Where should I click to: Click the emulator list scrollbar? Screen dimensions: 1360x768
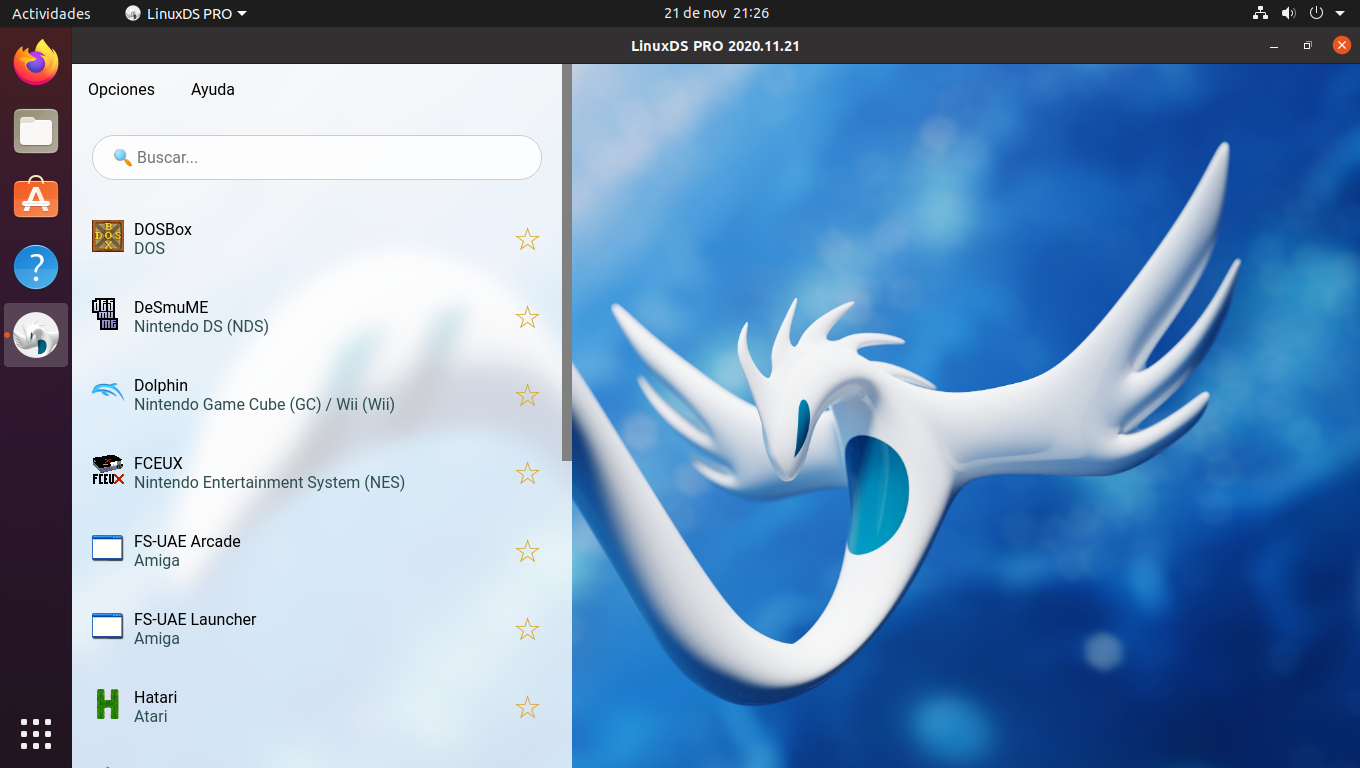coord(567,262)
